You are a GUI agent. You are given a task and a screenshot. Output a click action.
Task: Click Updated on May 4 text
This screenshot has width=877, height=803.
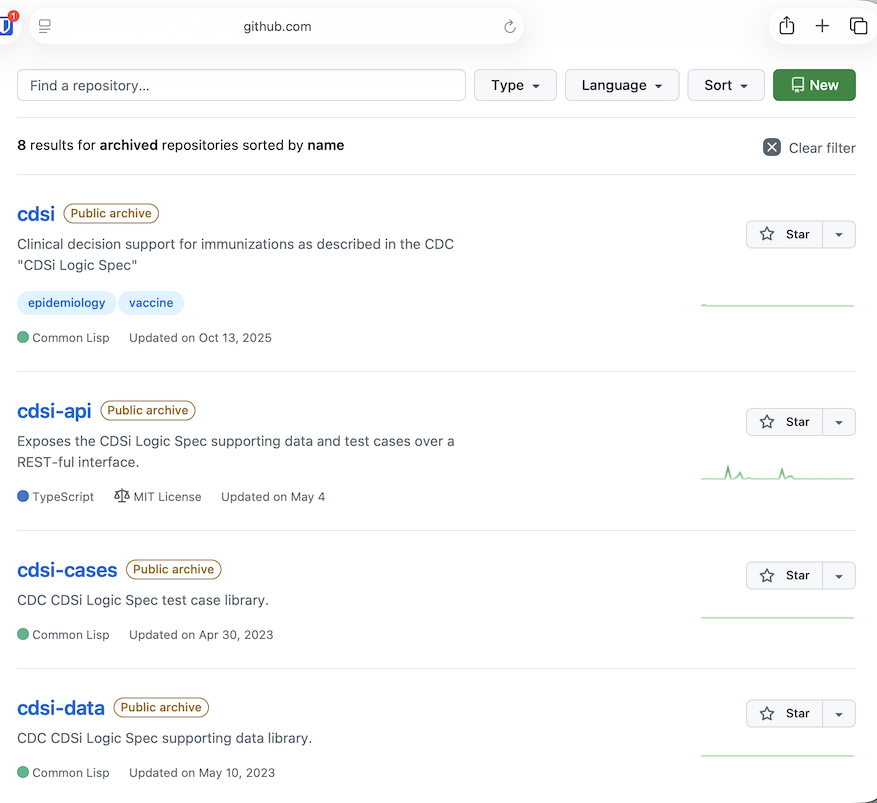[273, 497]
